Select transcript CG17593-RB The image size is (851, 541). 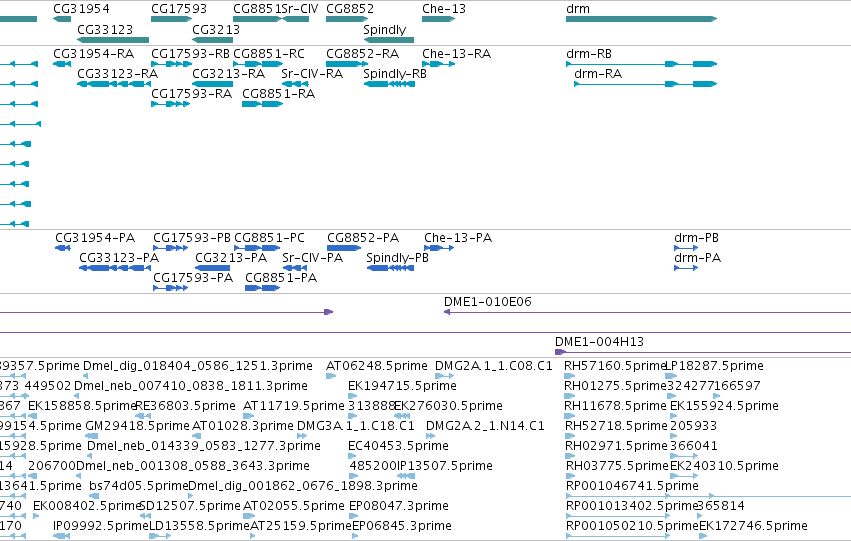[x=172, y=64]
